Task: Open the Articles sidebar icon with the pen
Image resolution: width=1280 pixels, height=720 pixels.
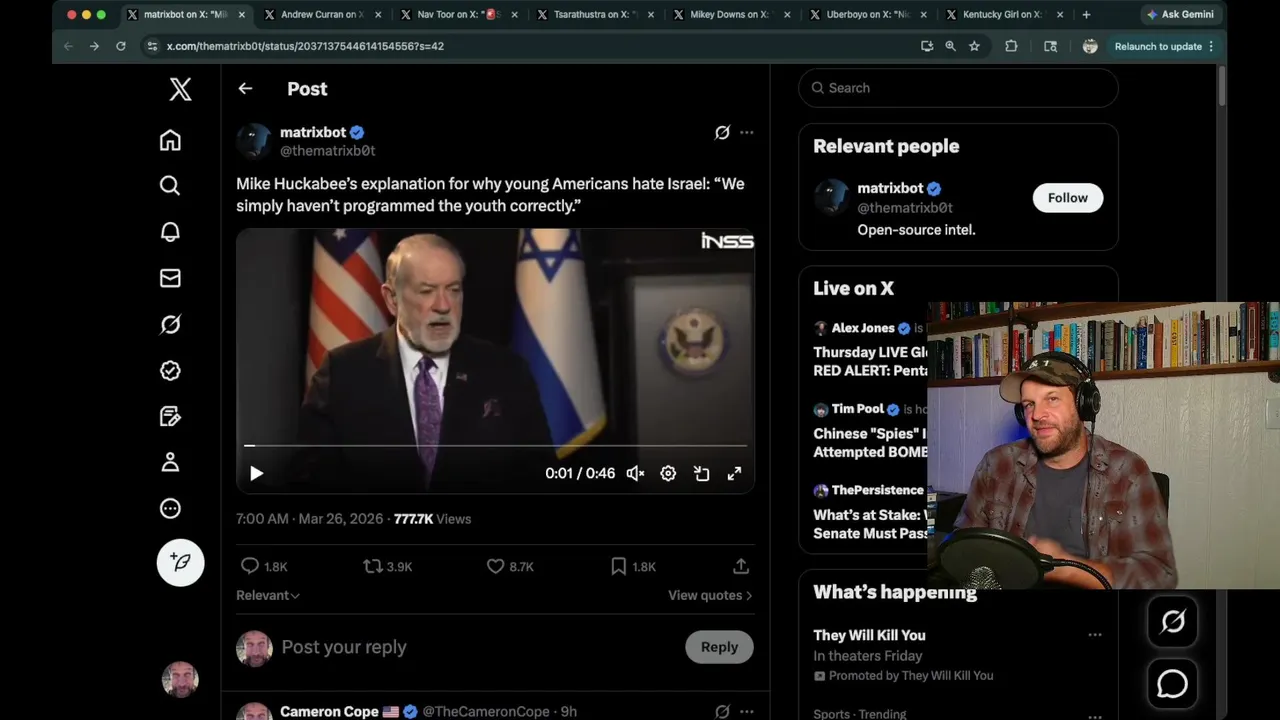Action: [170, 416]
